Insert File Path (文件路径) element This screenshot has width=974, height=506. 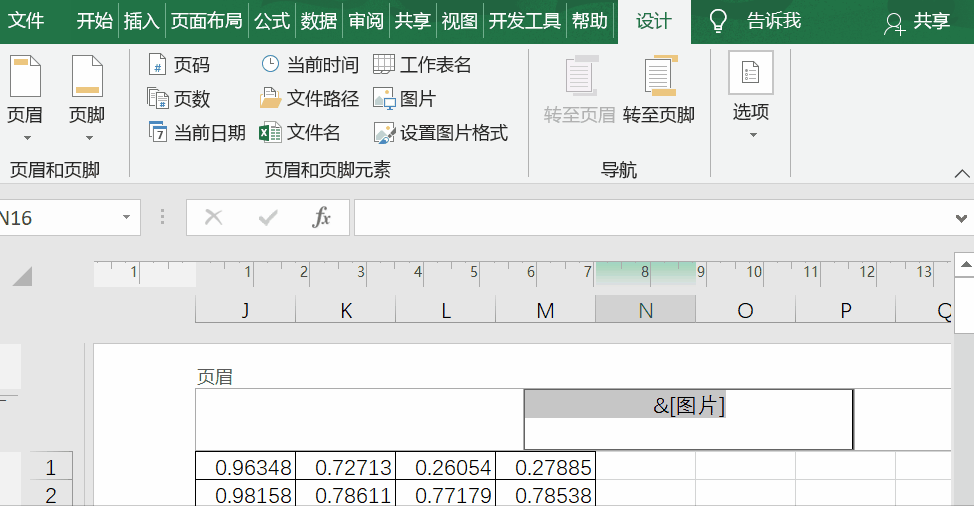[x=309, y=98]
